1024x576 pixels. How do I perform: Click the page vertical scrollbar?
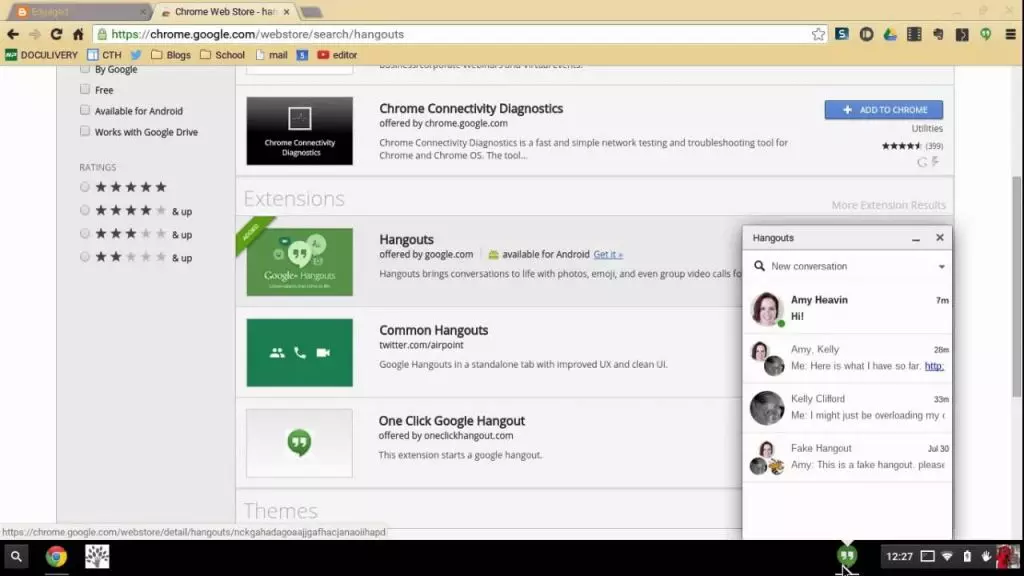point(1017,286)
